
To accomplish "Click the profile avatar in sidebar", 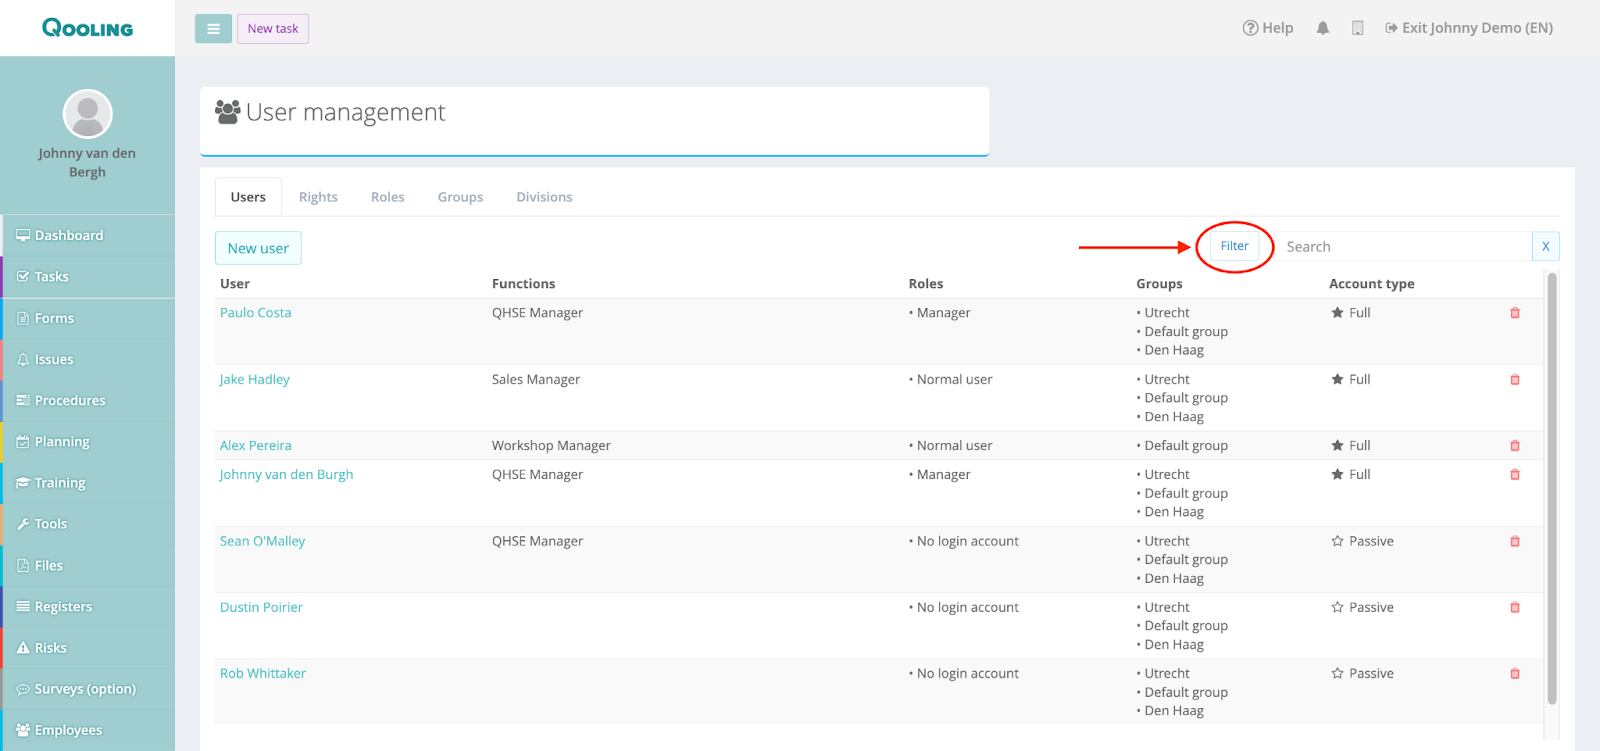I will coord(88,114).
